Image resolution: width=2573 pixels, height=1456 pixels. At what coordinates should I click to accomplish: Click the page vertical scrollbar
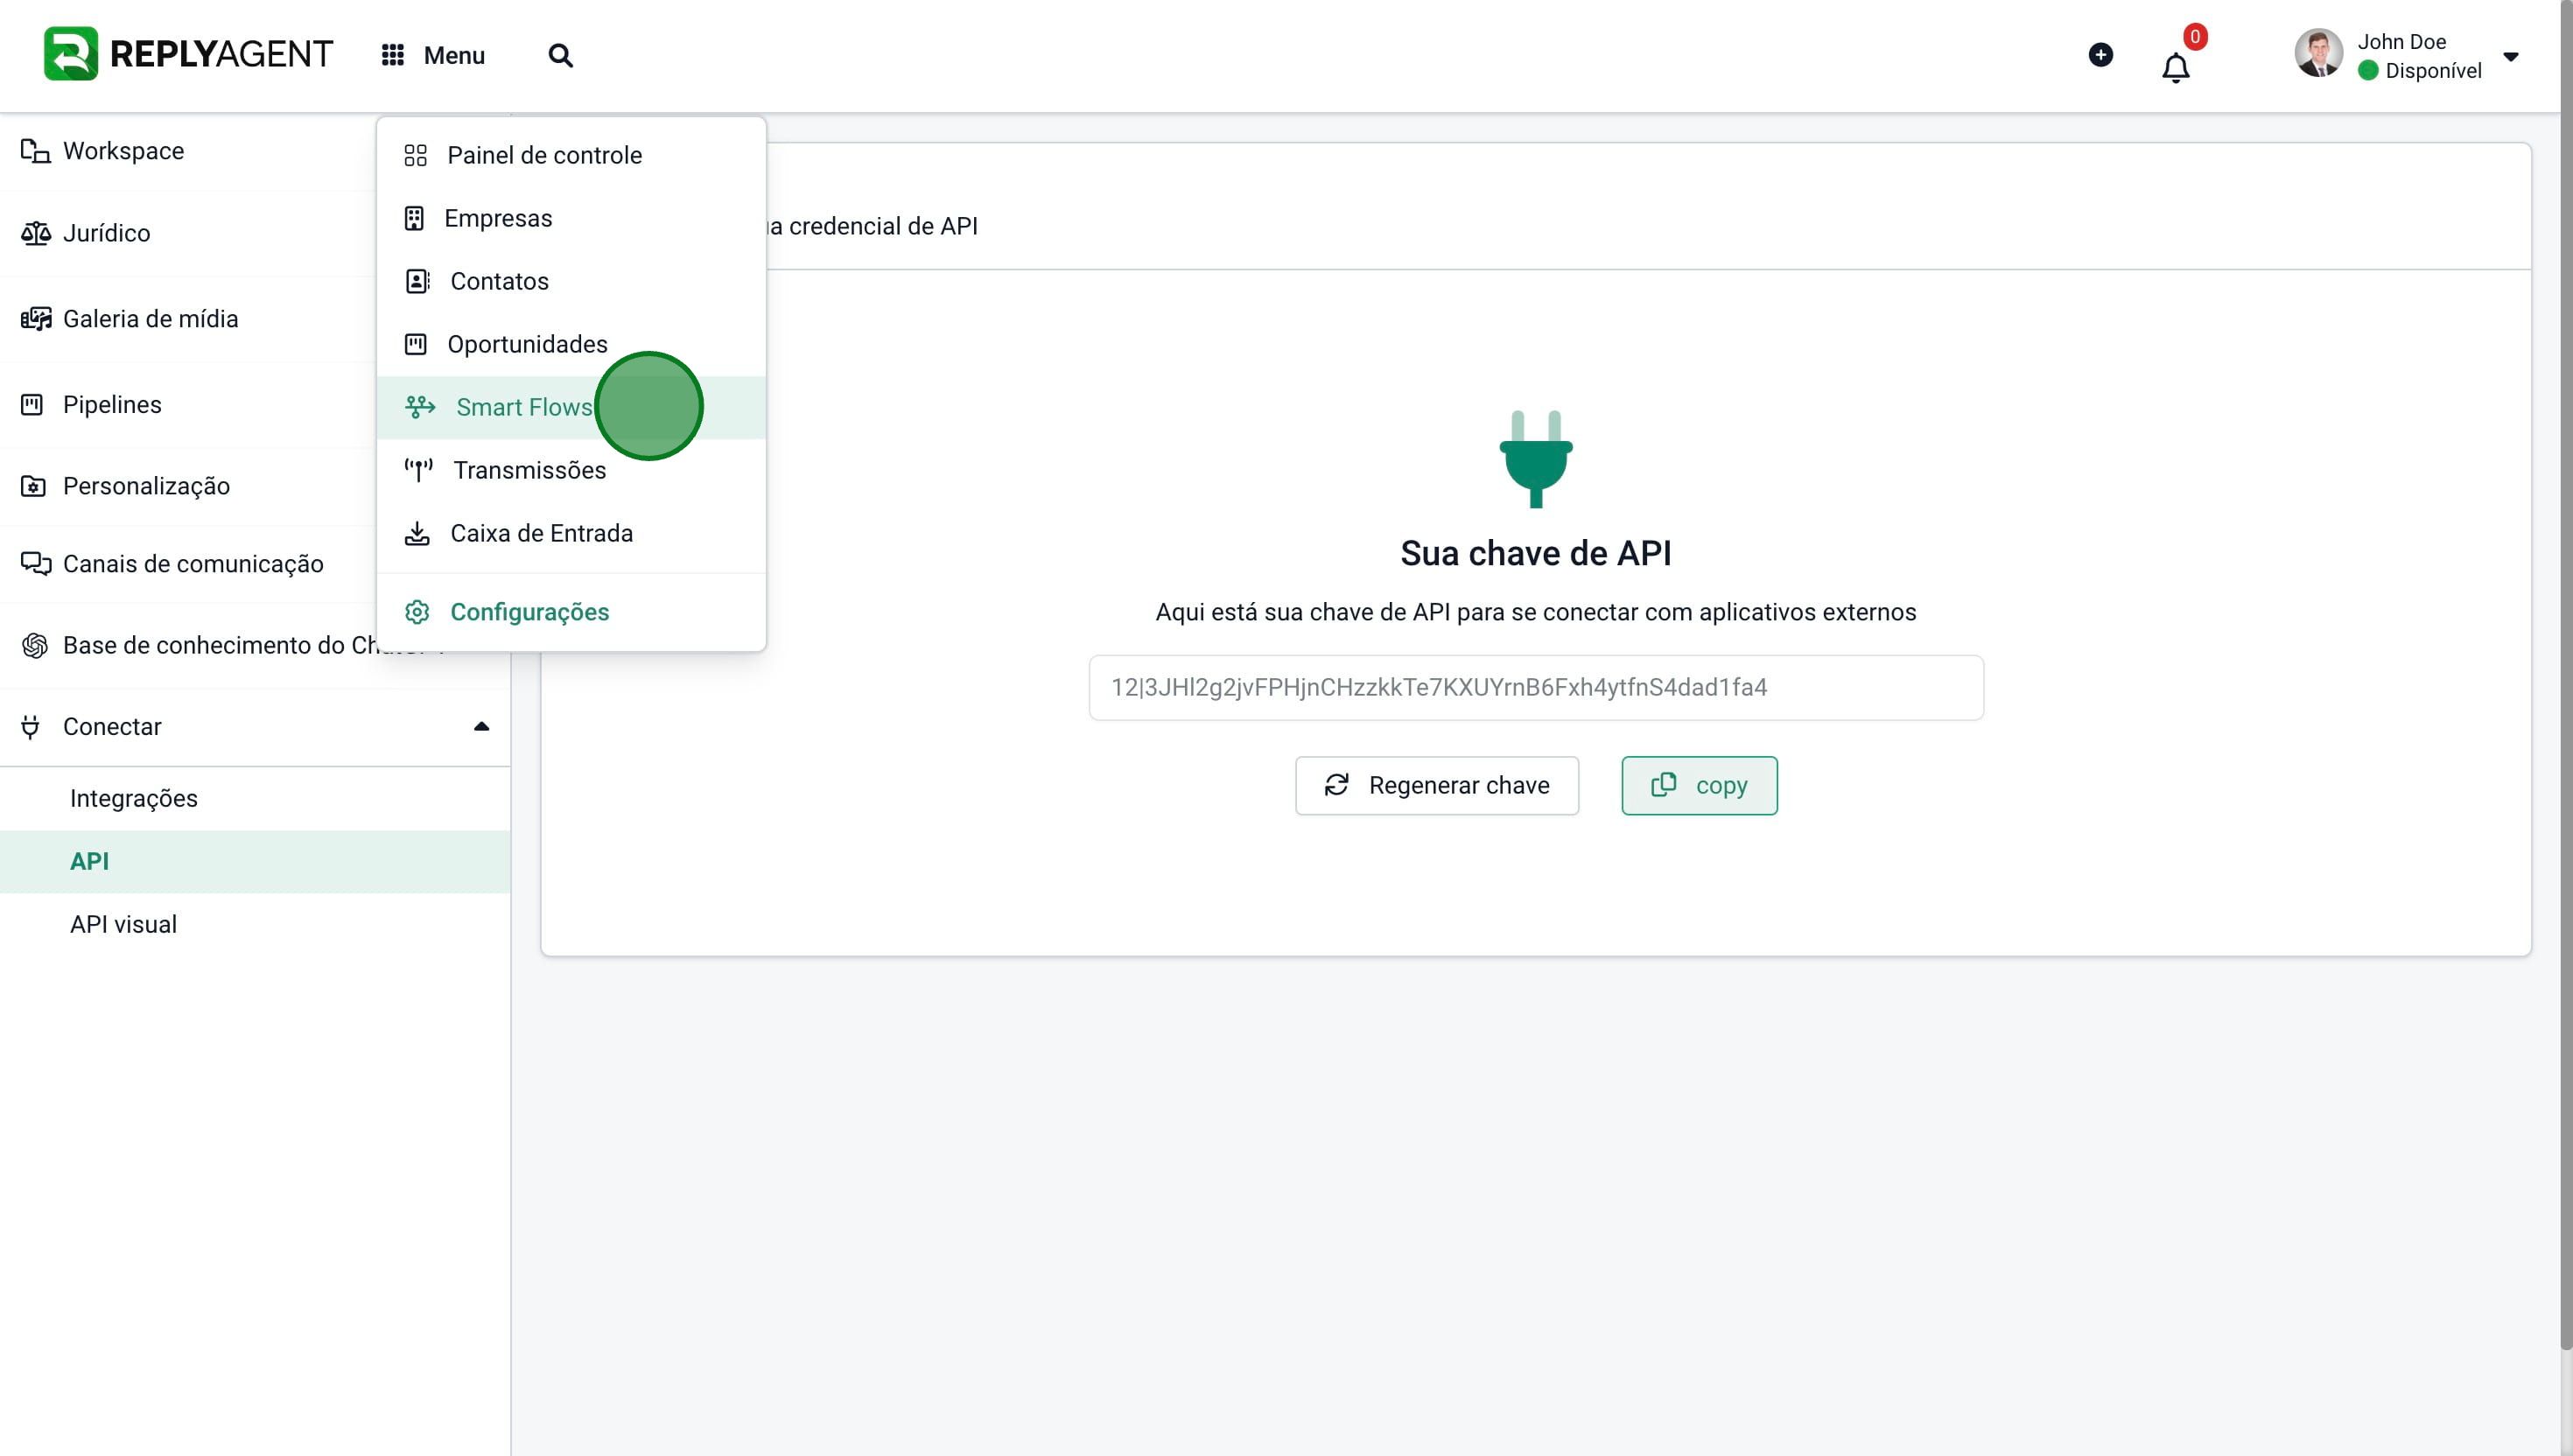2566,675
